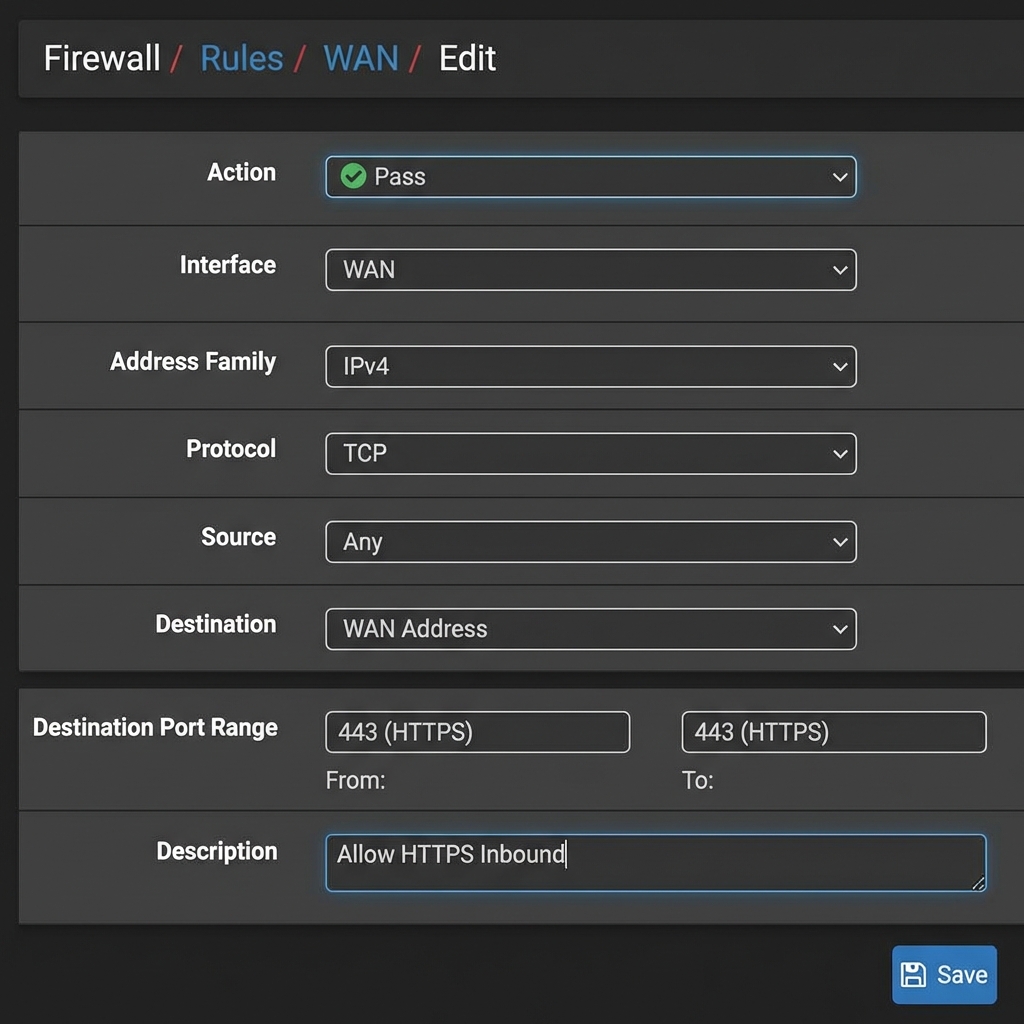This screenshot has width=1024, height=1024.
Task: Open the Source dropdown showing Any
Action: click(x=590, y=541)
